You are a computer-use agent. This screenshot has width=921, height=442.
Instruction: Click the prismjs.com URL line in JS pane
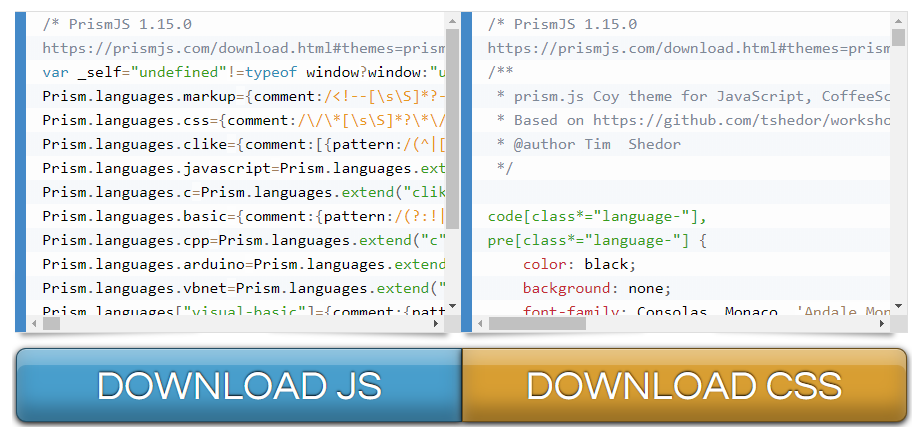[244, 49]
